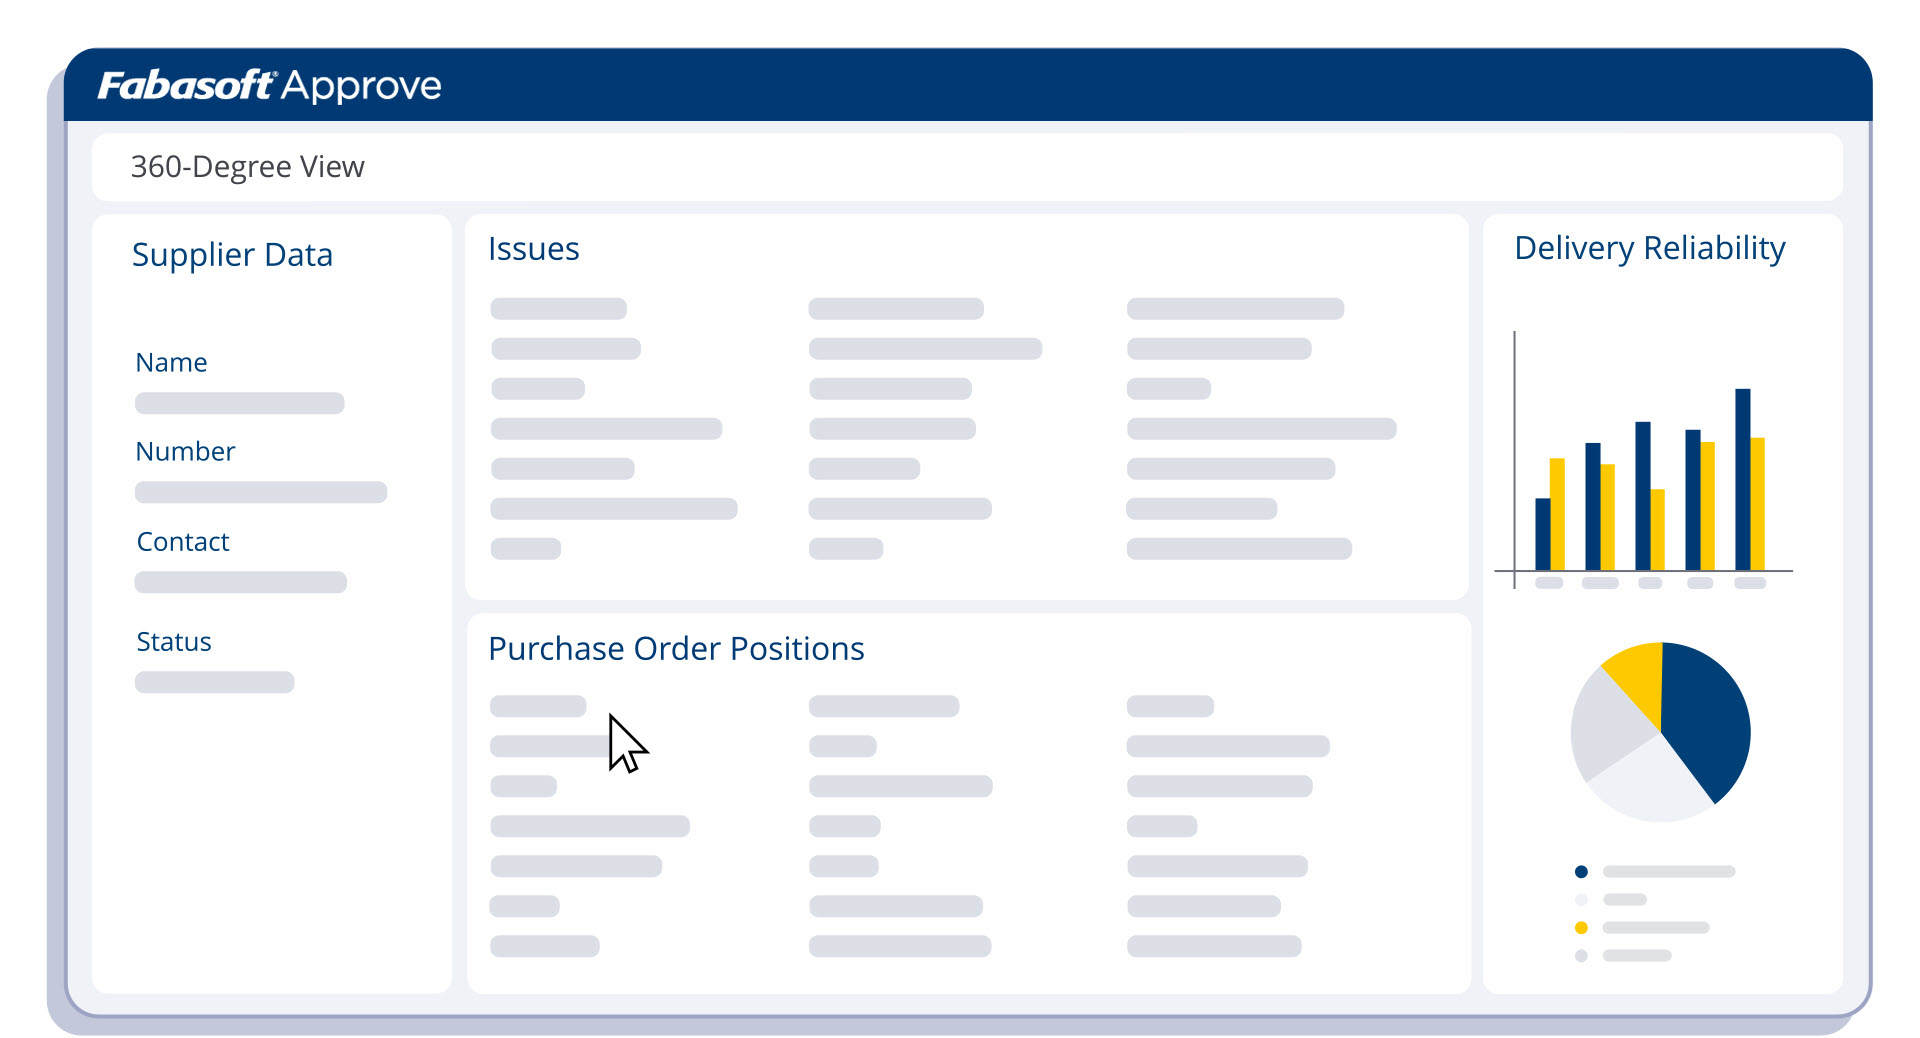The width and height of the screenshot is (1920, 1038).
Task: Click the yellow legend bullet in Delivery Reliability
Action: pyautogui.click(x=1581, y=927)
